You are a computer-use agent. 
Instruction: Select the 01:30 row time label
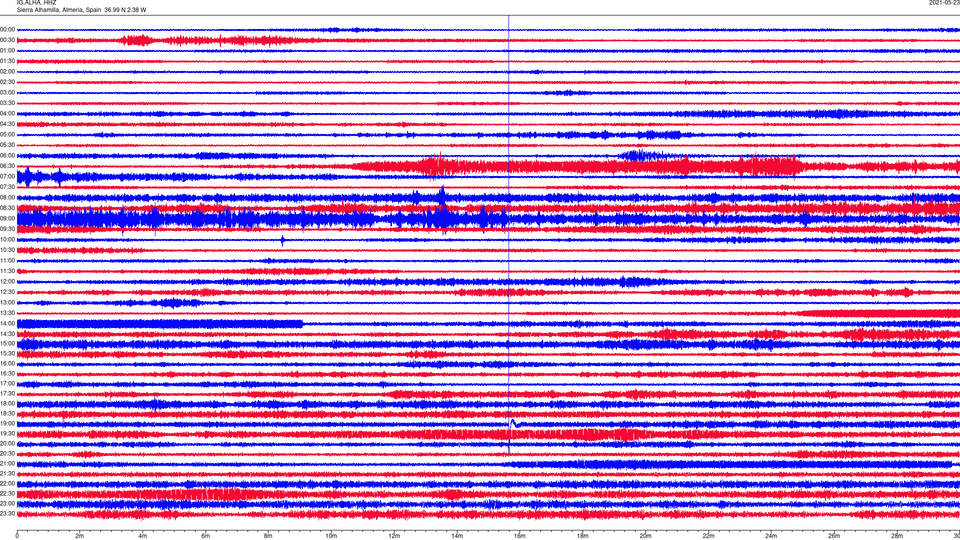(7, 61)
